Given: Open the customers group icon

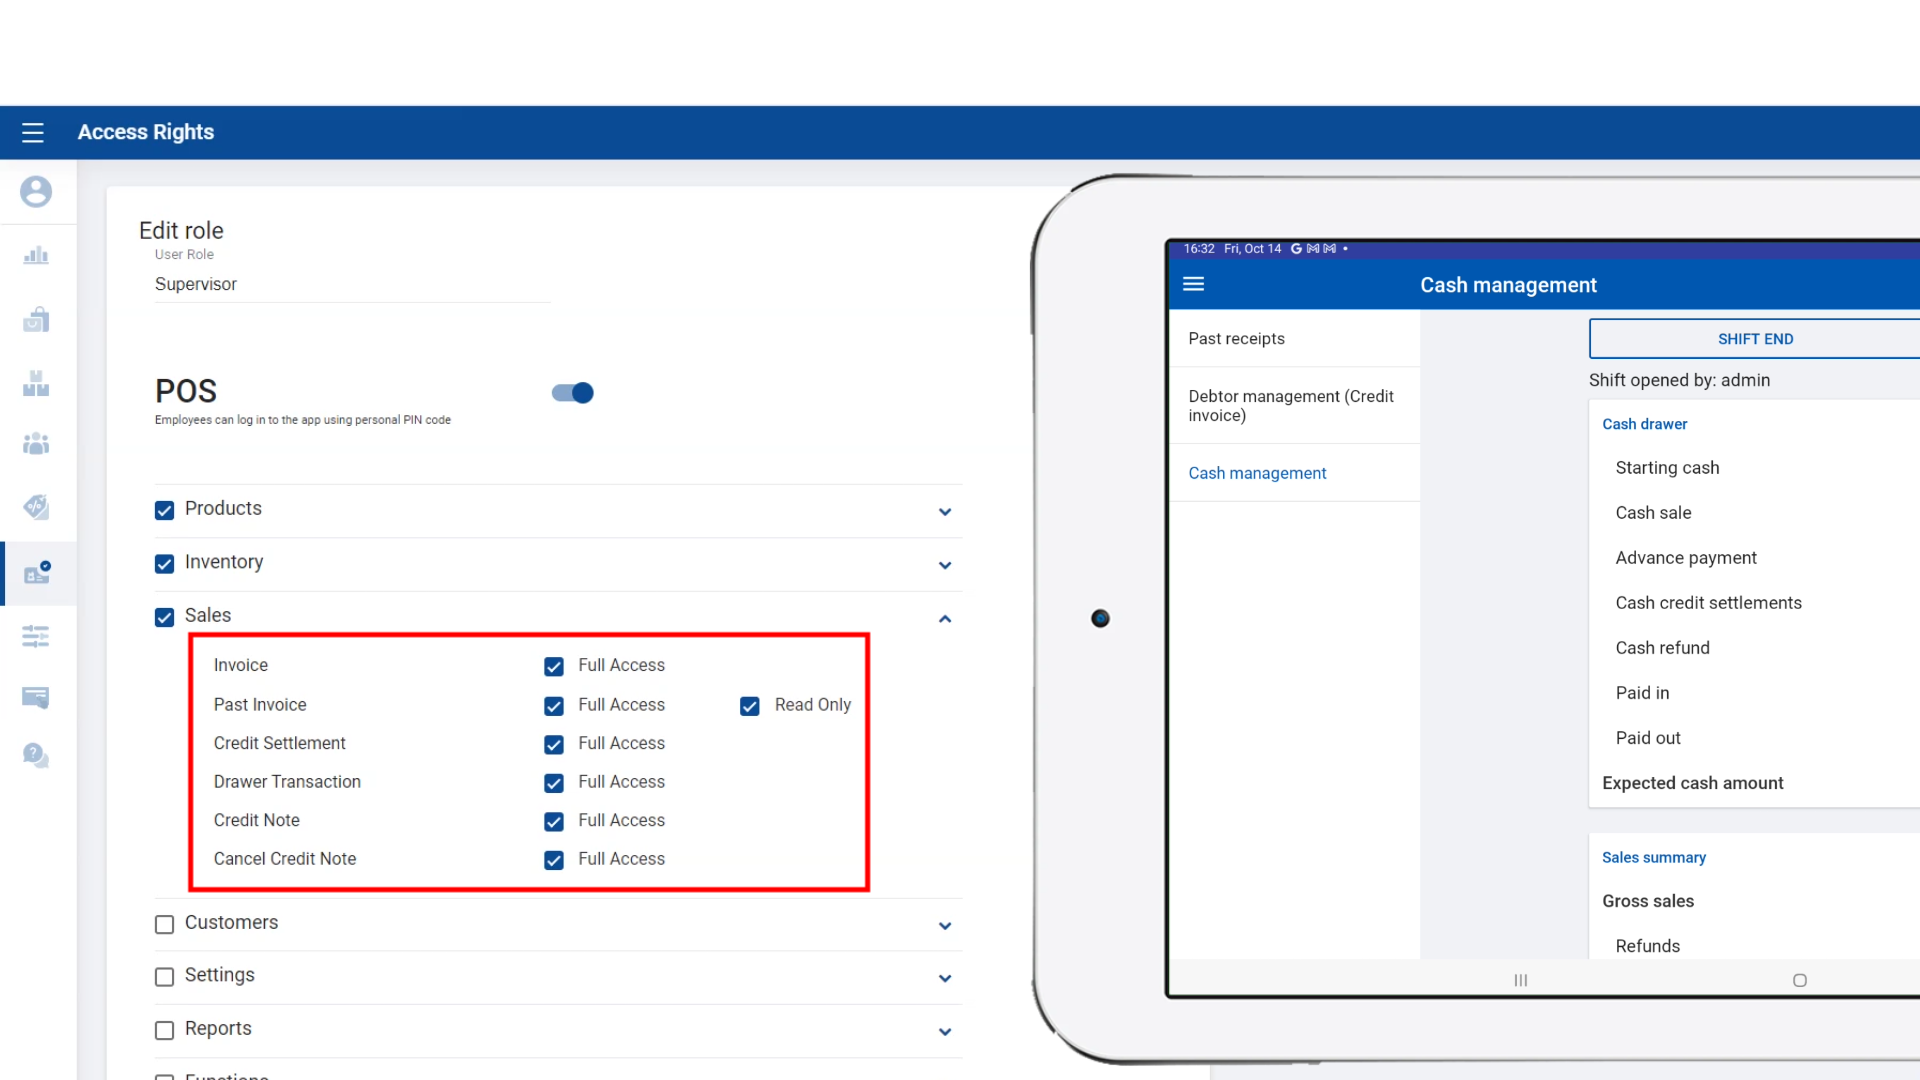Looking at the screenshot, I should pyautogui.click(x=36, y=443).
